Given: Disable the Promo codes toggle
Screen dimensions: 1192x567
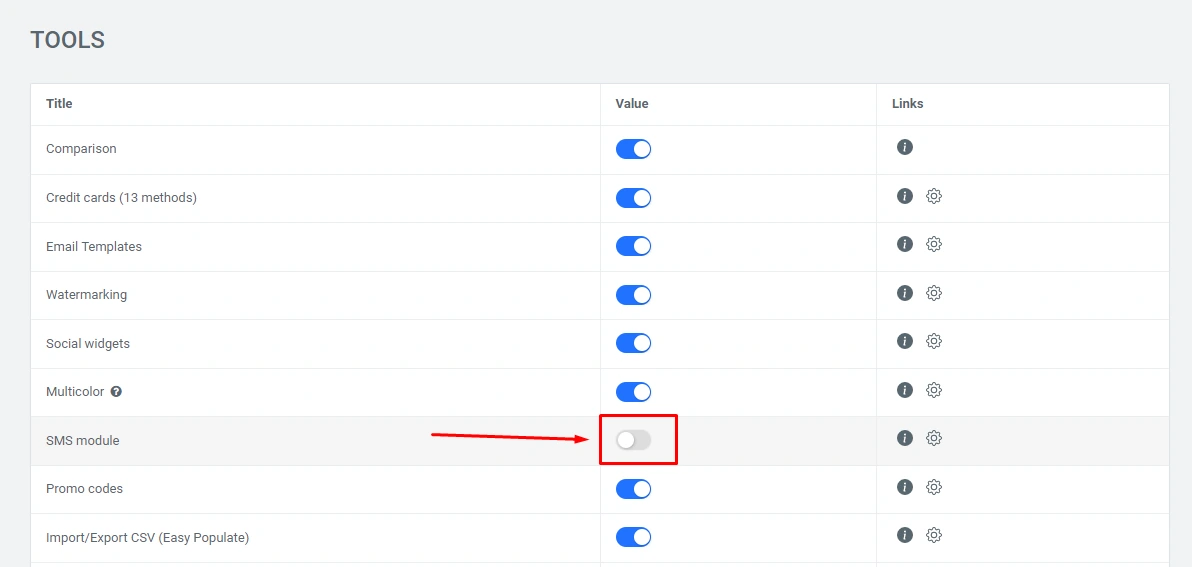Looking at the screenshot, I should pos(633,489).
